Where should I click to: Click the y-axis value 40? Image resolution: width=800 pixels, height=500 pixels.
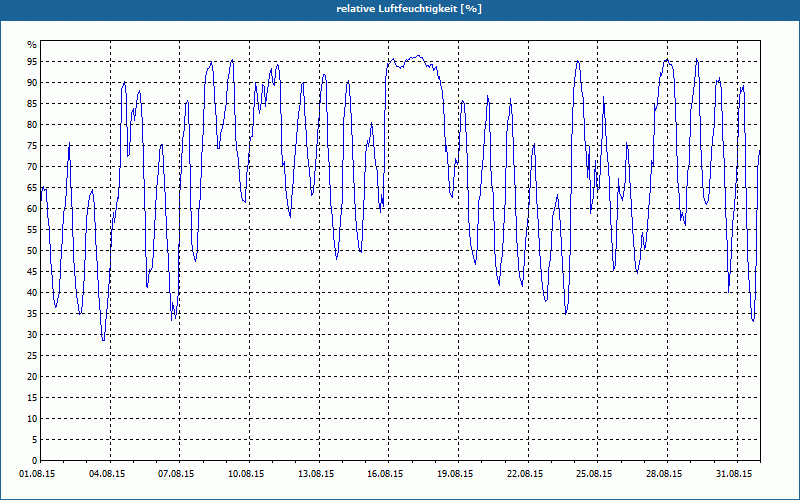32,293
